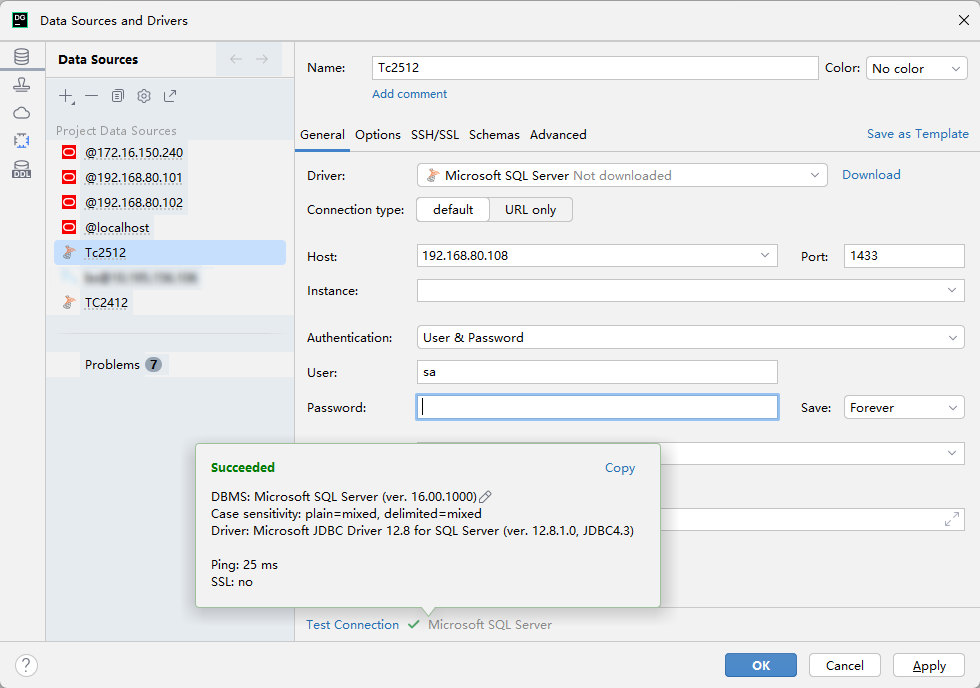Viewport: 980px width, 688px height.
Task: Close the Data Sources and Drivers dialog
Action: click(963, 21)
